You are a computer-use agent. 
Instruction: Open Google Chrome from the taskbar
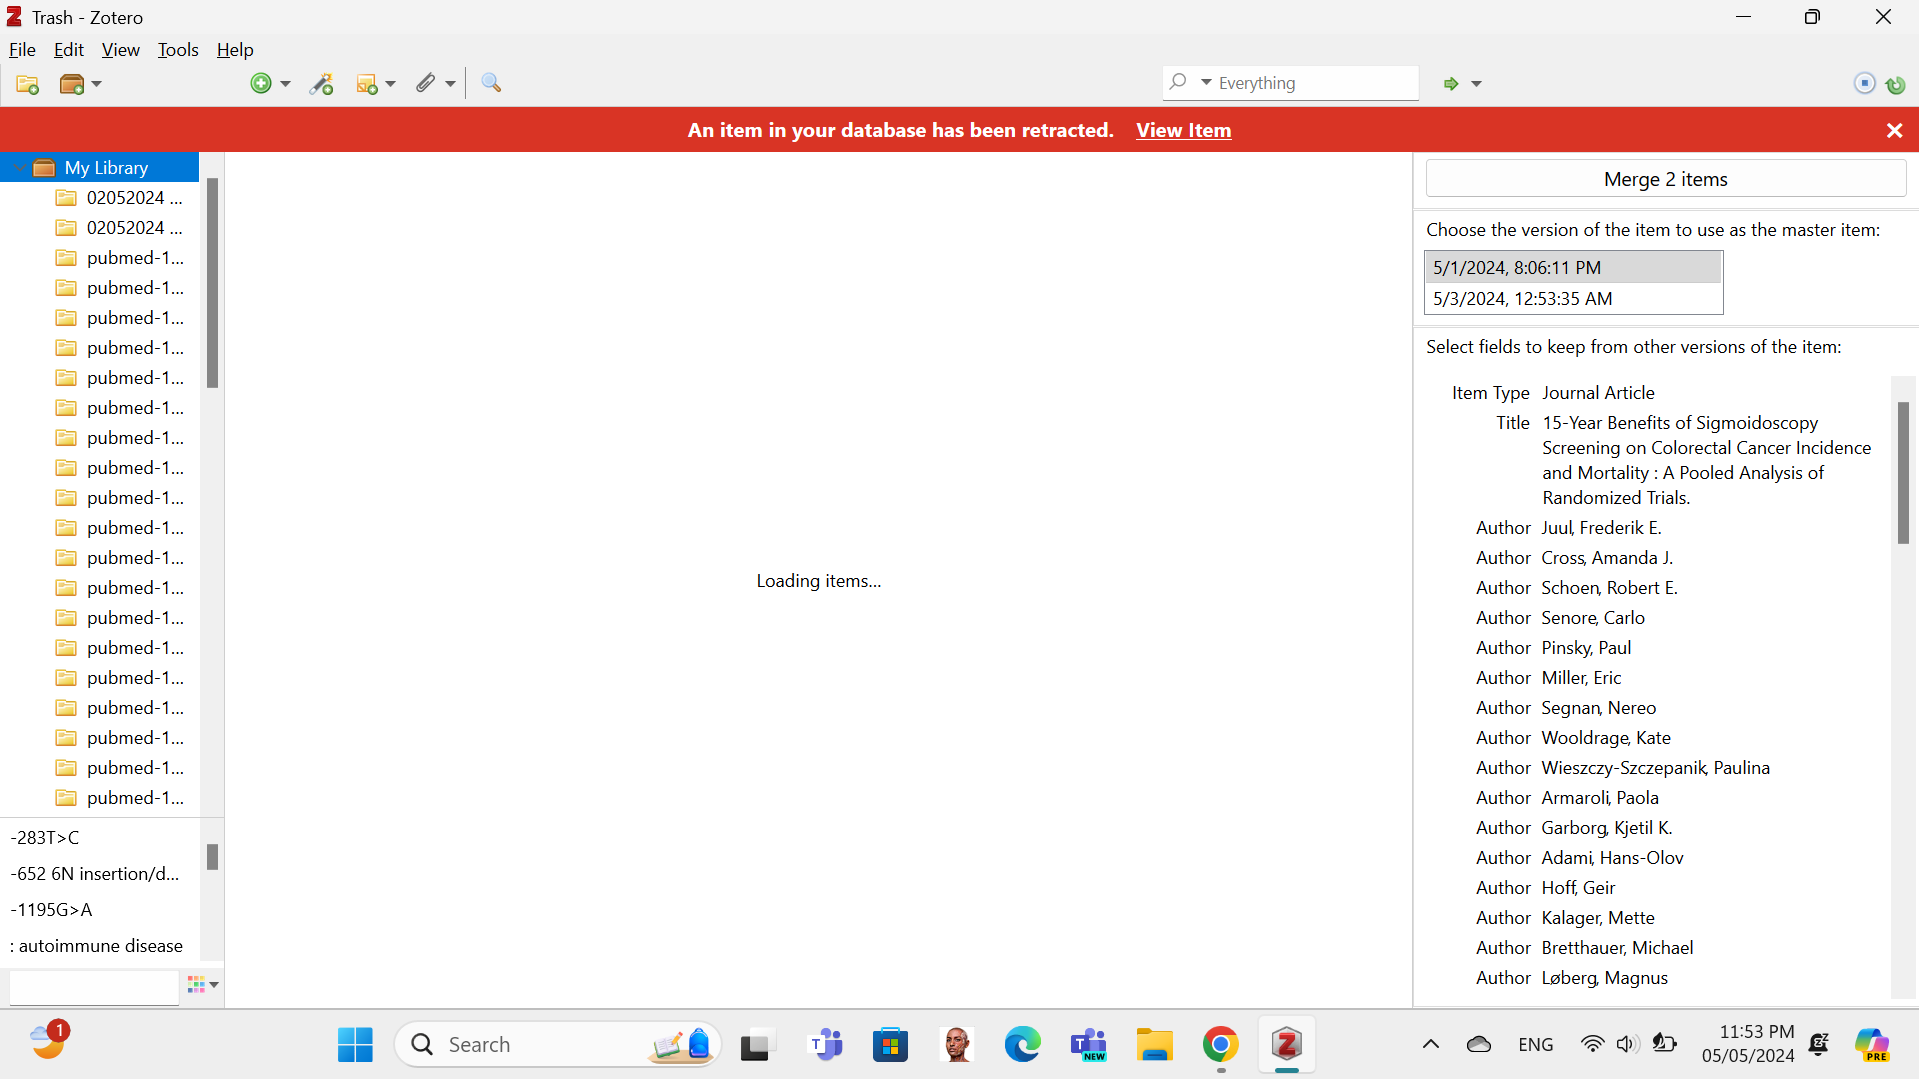click(x=1220, y=1045)
